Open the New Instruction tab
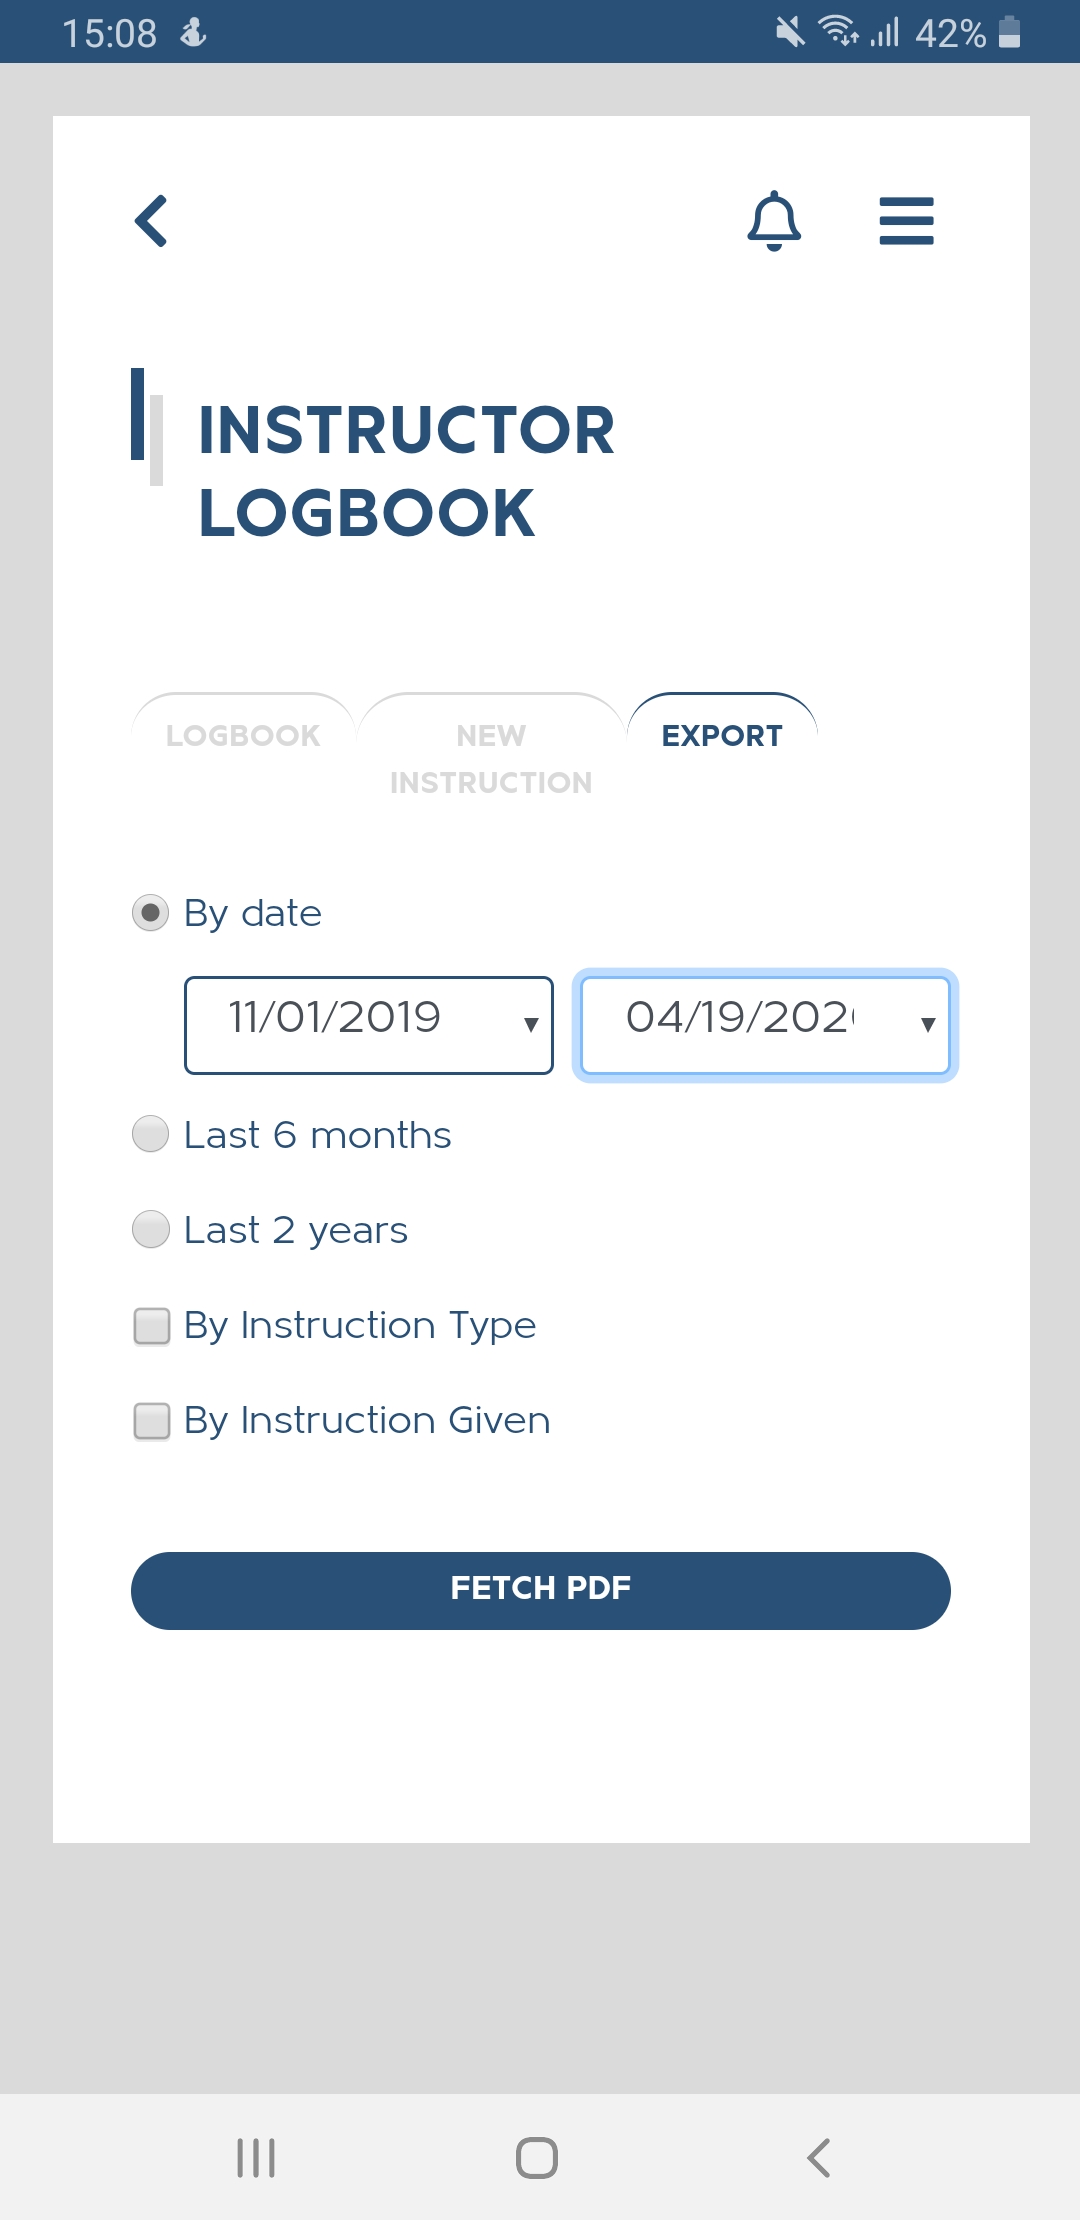 click(491, 757)
